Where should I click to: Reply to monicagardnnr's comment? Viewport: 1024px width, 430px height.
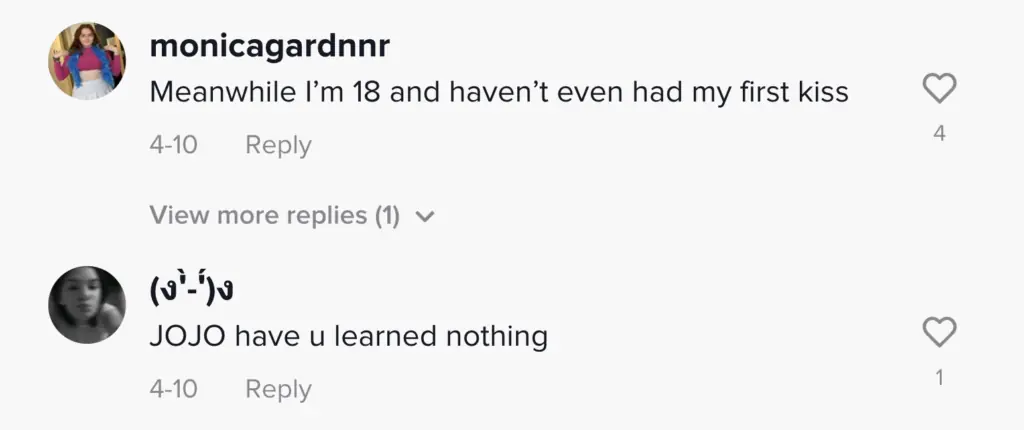click(278, 145)
